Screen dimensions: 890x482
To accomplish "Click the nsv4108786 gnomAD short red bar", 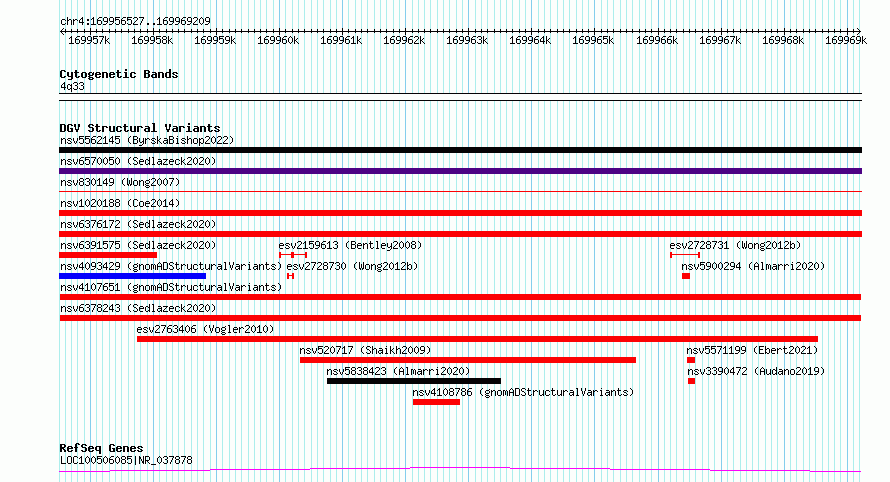I will (436, 402).
